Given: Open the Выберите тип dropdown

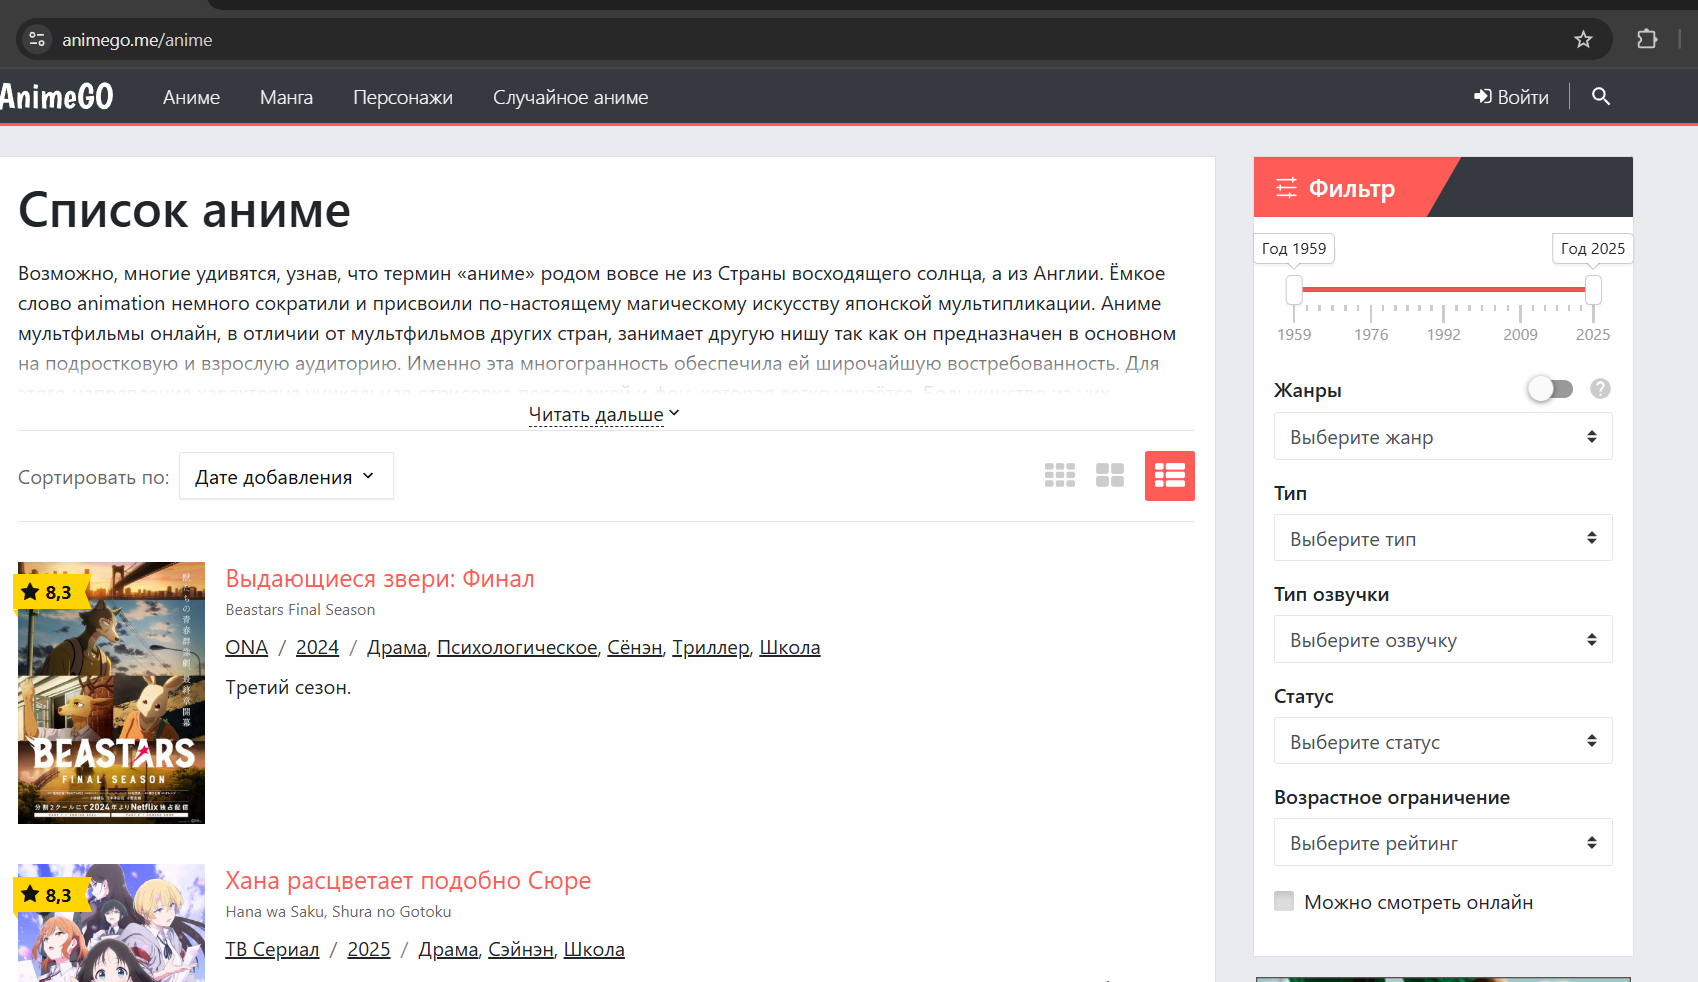Looking at the screenshot, I should click(1443, 538).
